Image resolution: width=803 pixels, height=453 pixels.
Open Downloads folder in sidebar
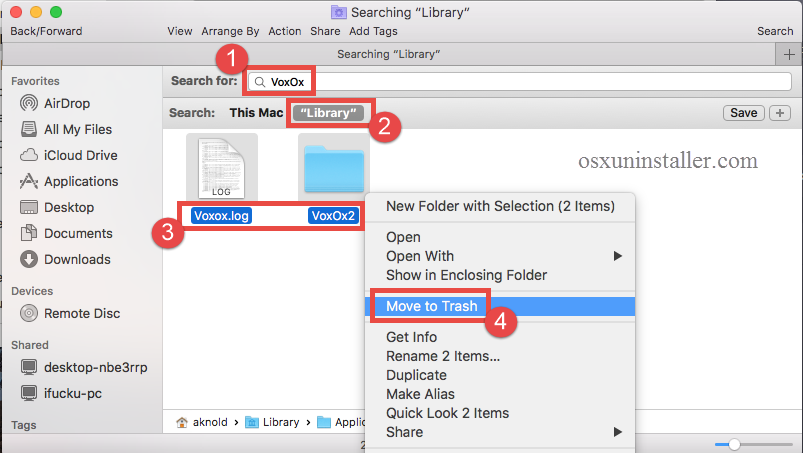[x=65, y=260]
